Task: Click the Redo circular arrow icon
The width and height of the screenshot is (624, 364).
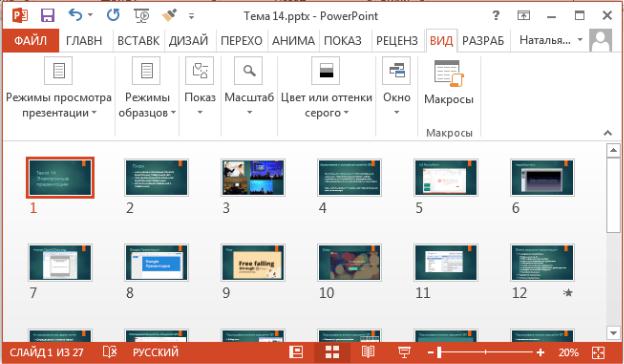Action: (x=113, y=15)
